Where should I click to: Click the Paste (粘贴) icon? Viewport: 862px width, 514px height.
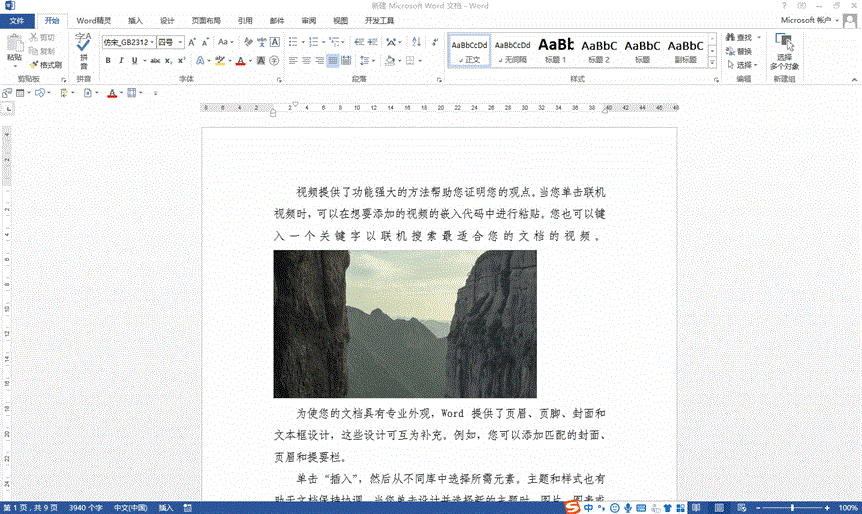[14, 44]
